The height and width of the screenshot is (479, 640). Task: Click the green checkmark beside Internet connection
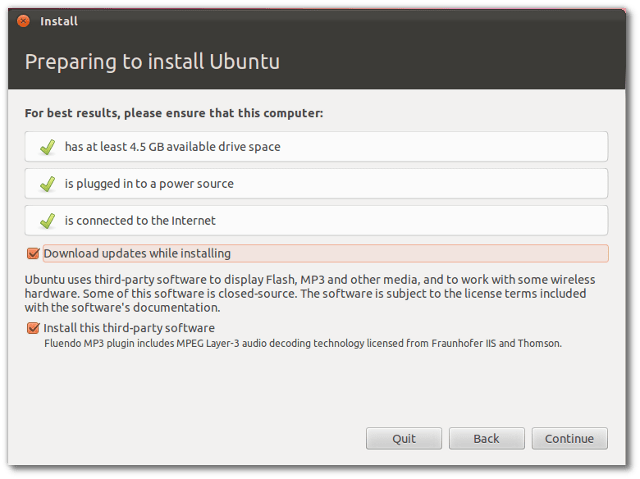click(48, 221)
